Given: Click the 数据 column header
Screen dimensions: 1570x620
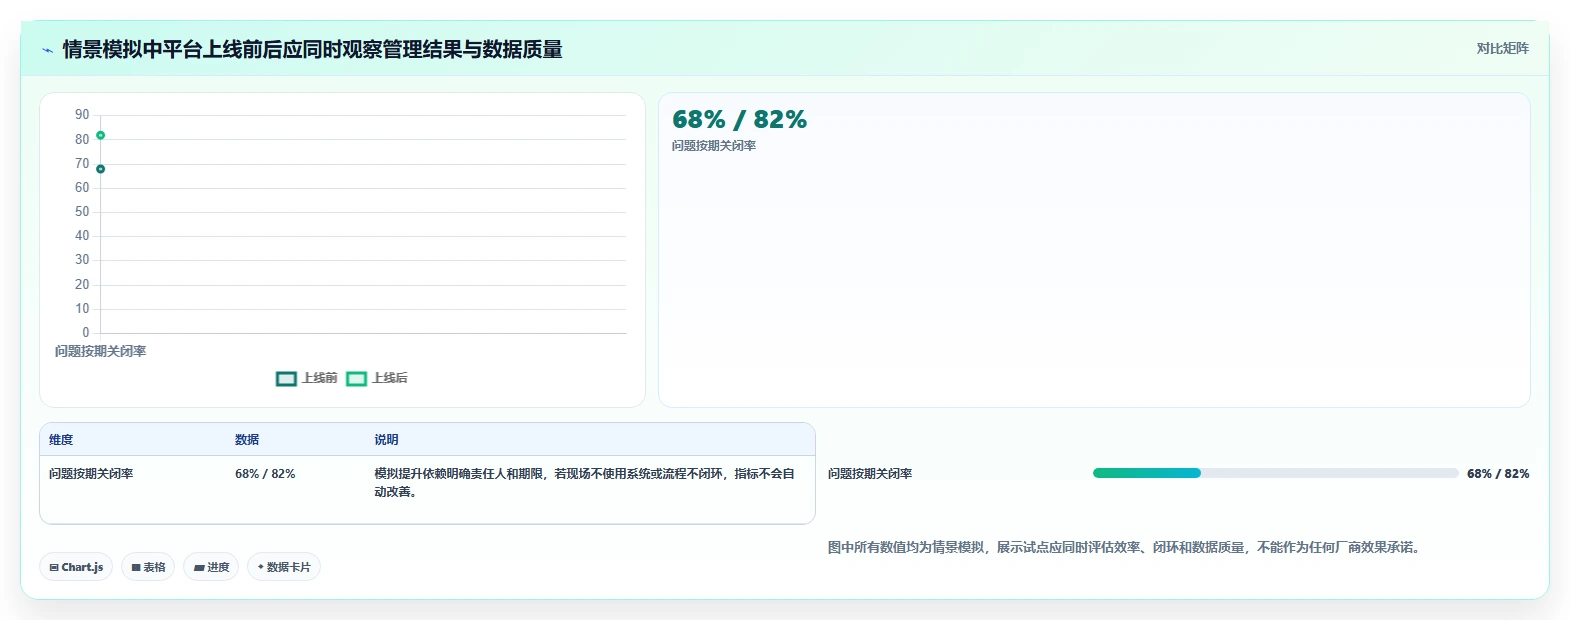Looking at the screenshot, I should click(247, 440).
